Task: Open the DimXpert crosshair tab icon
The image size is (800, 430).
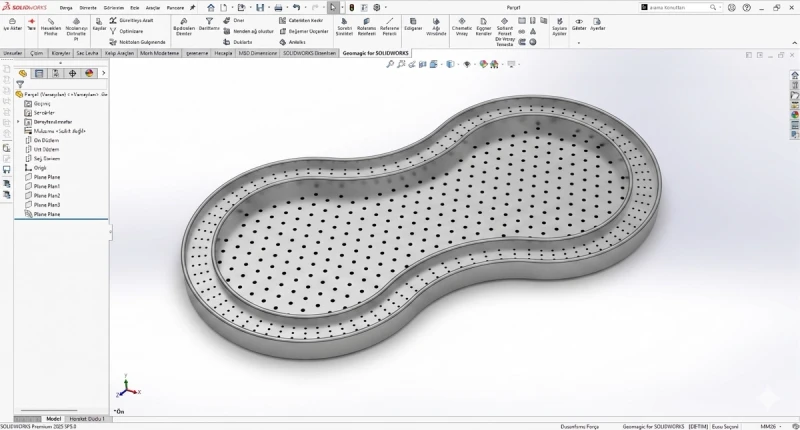Action: pyautogui.click(x=72, y=73)
